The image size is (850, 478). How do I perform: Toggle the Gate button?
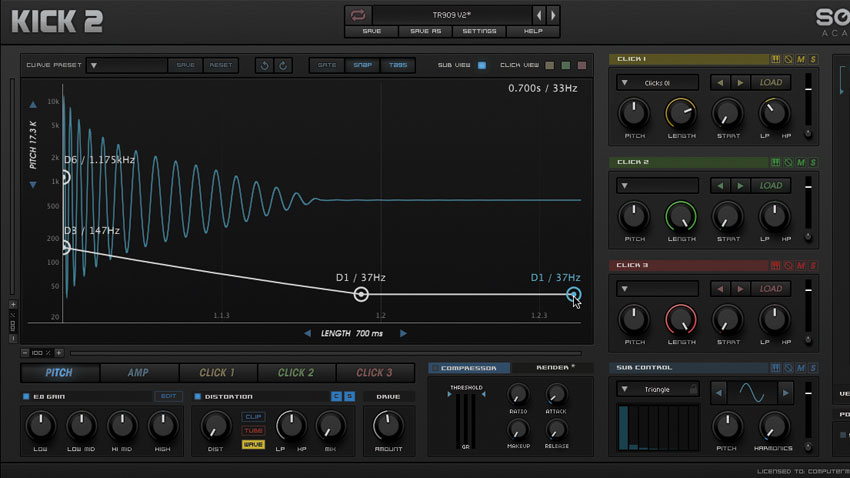[327, 65]
